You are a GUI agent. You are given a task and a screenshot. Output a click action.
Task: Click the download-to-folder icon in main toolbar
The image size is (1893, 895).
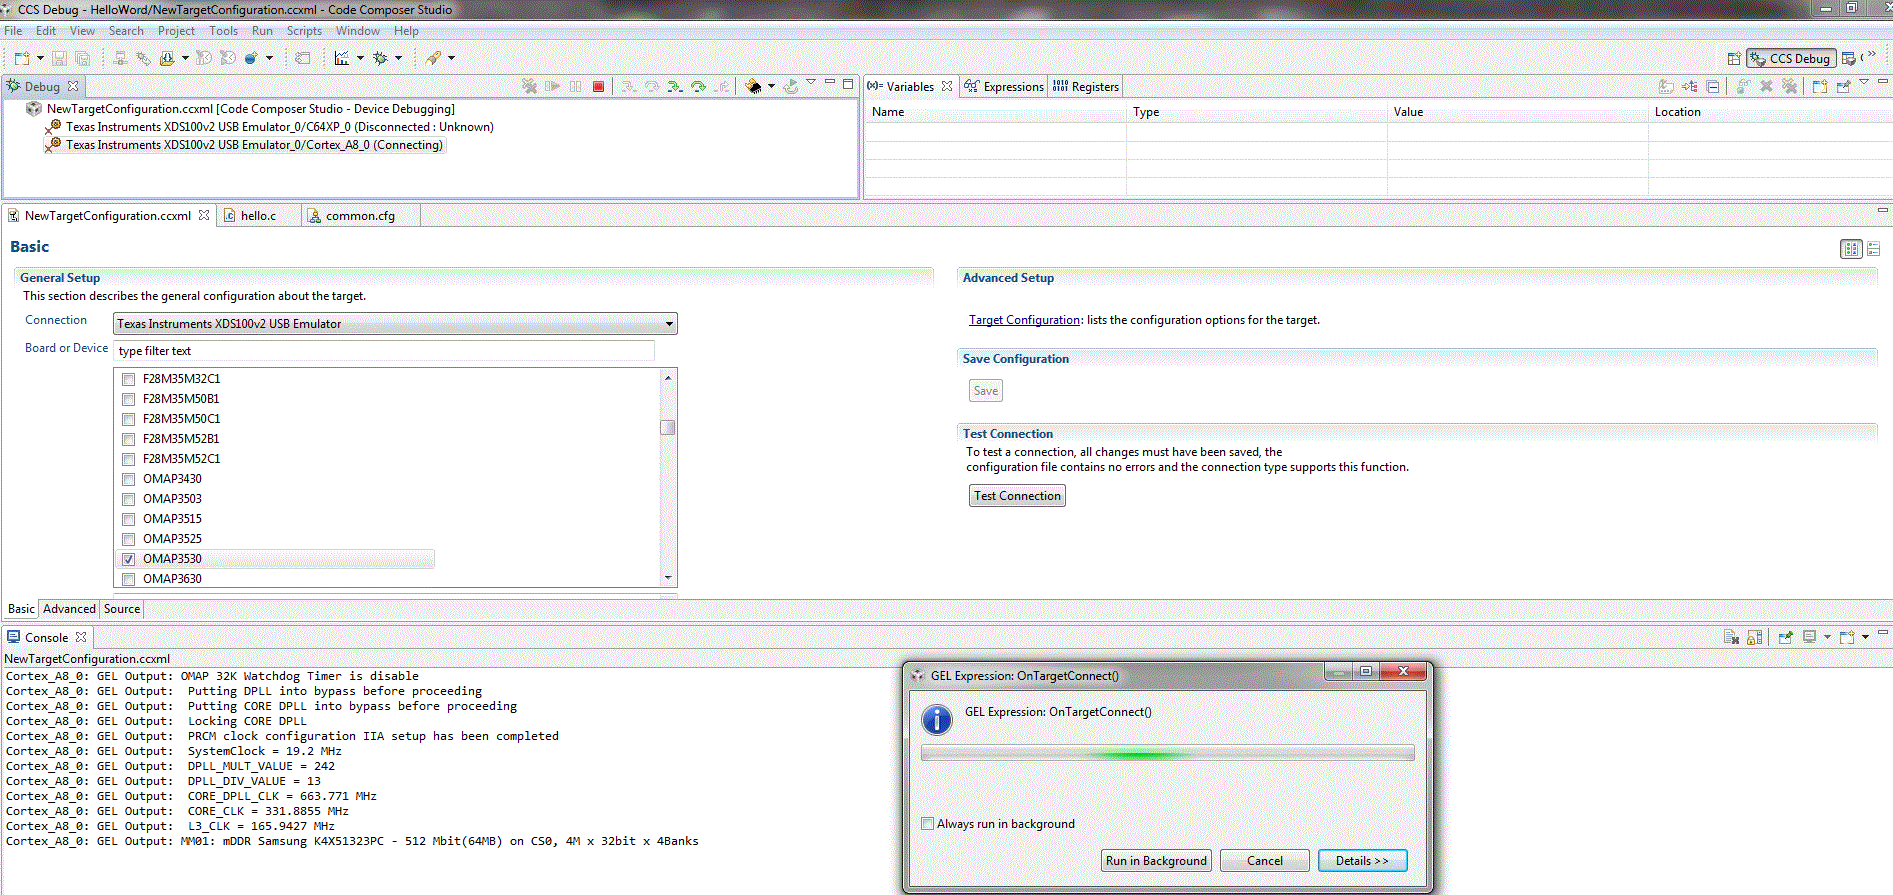(167, 58)
